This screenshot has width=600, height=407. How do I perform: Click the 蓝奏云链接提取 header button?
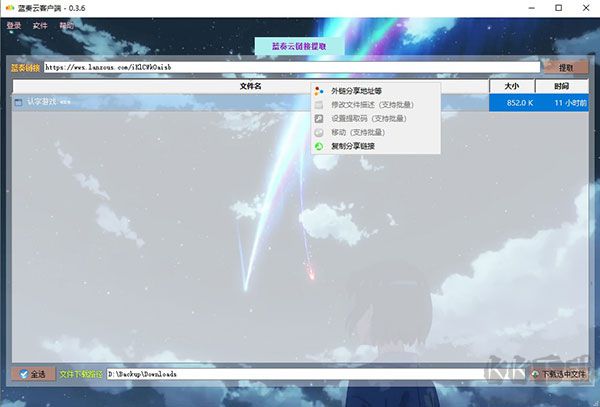[x=299, y=46]
